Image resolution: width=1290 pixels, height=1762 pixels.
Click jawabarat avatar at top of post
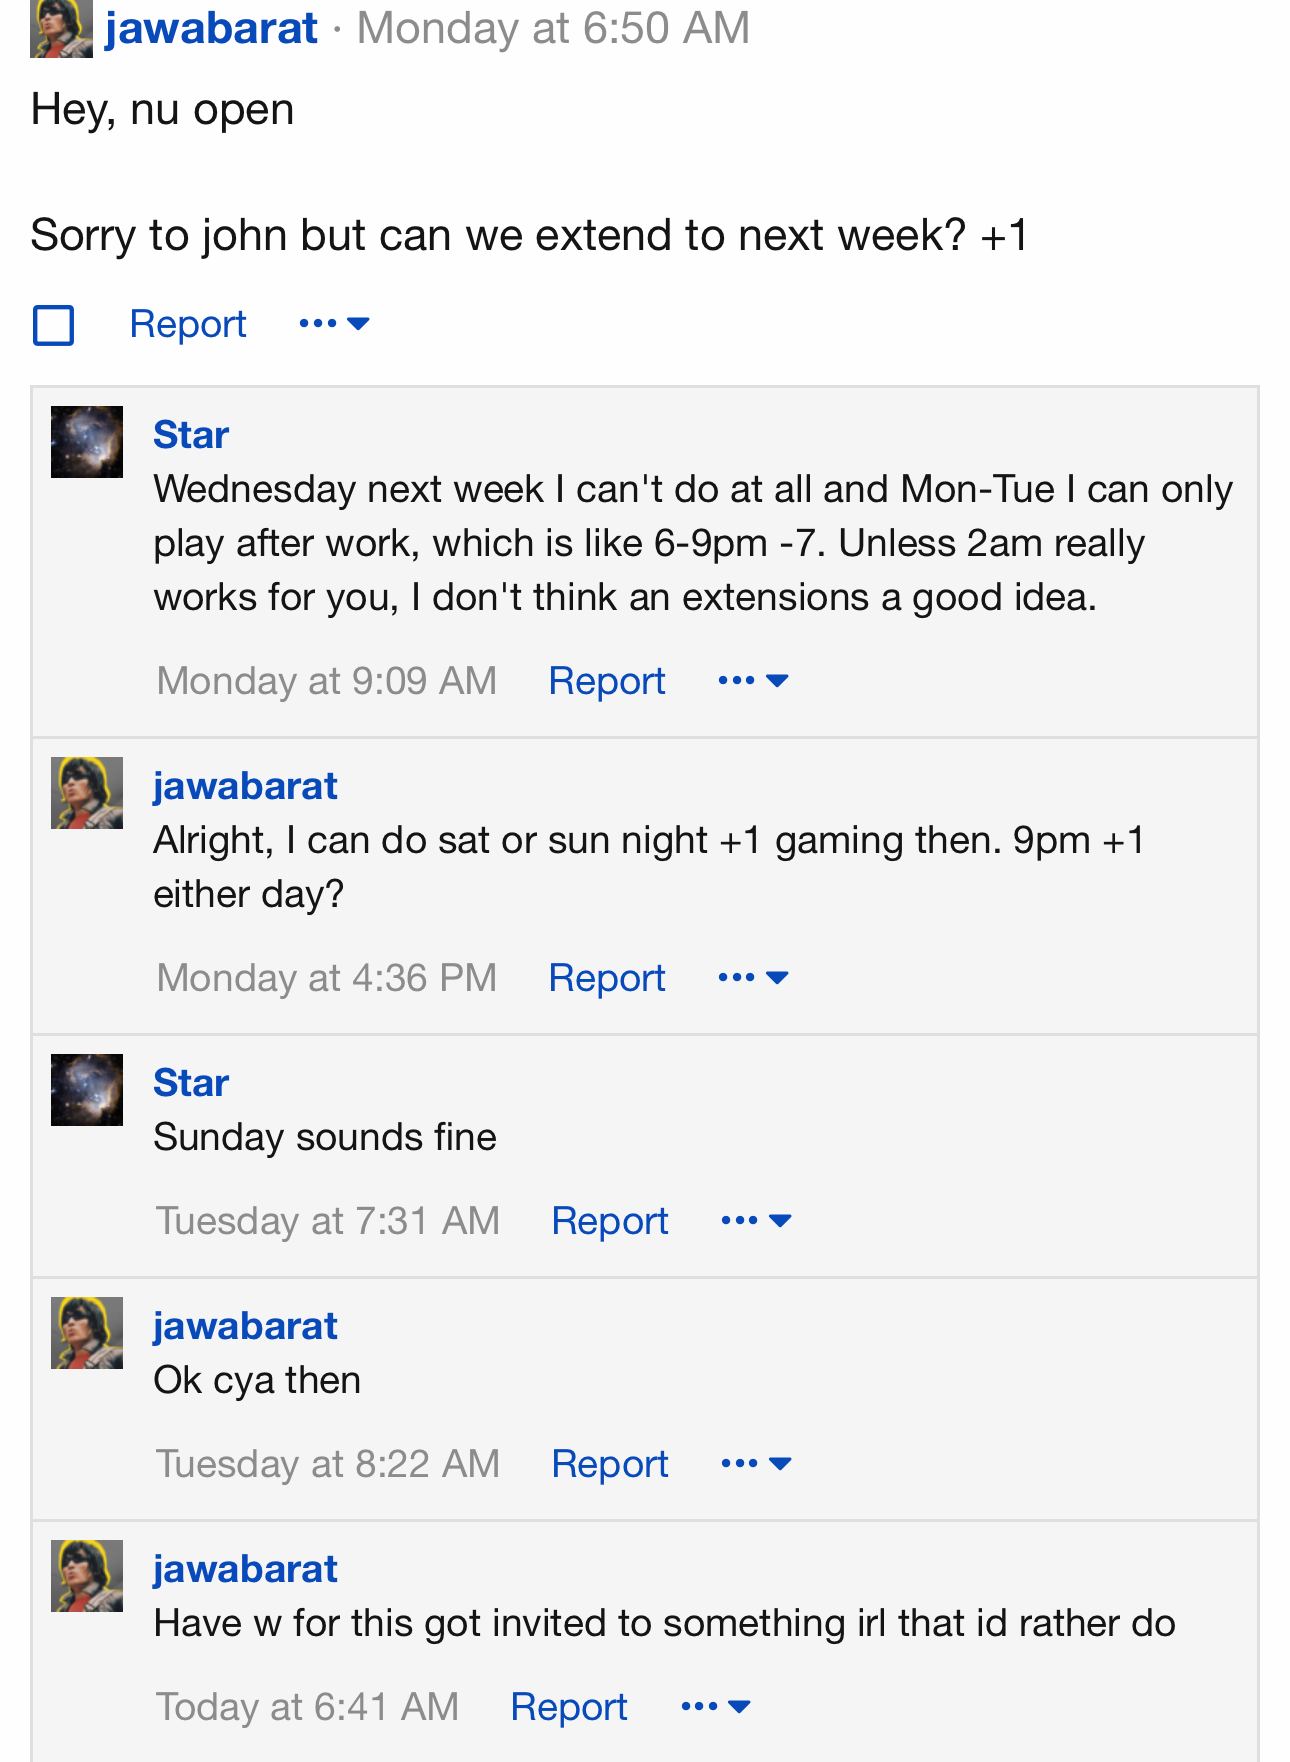[x=61, y=28]
